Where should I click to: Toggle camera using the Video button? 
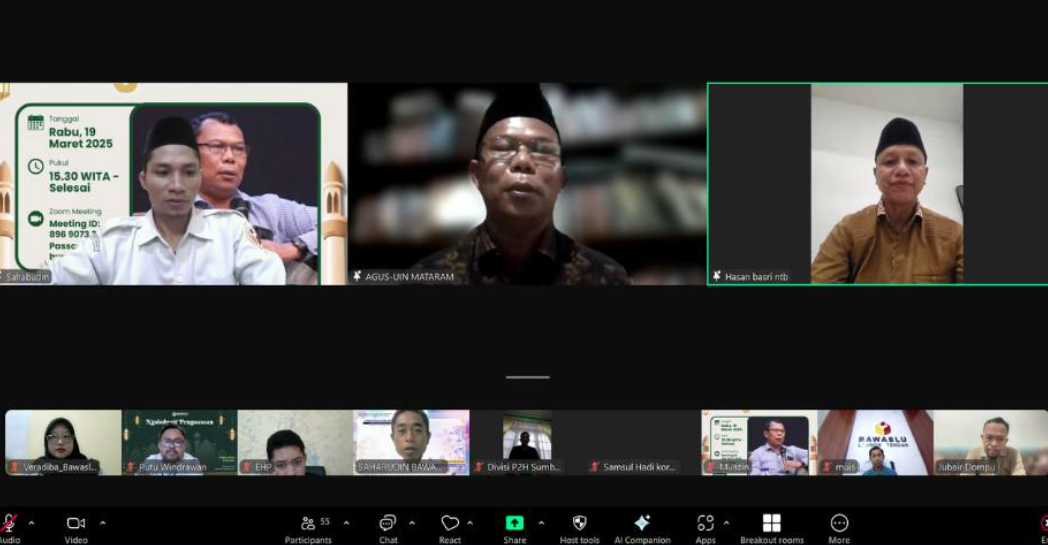76,523
